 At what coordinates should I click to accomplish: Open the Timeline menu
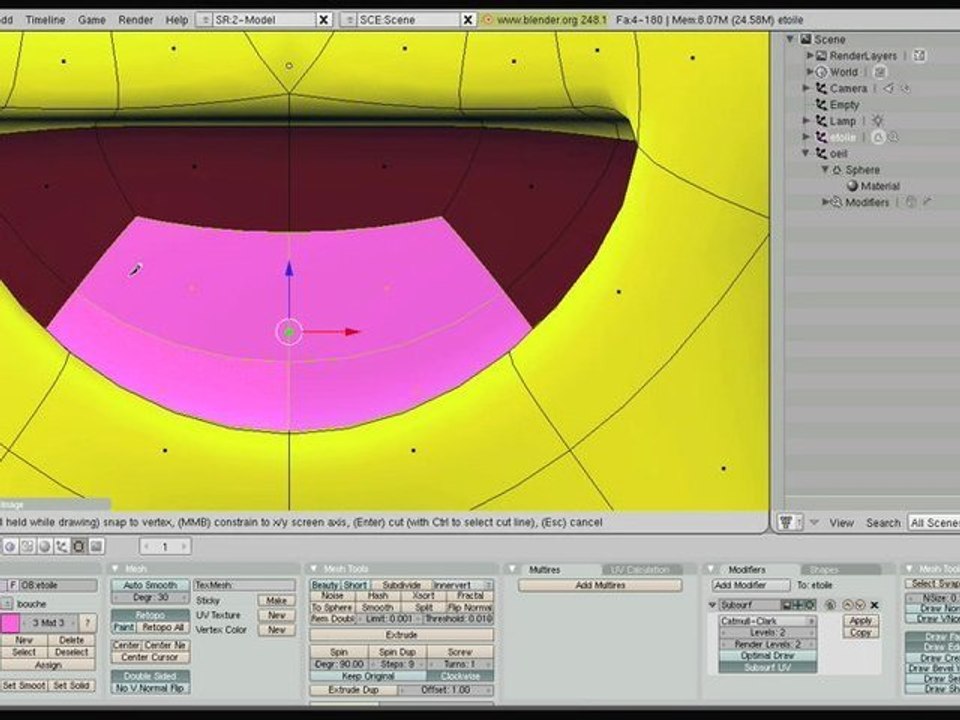(45, 20)
